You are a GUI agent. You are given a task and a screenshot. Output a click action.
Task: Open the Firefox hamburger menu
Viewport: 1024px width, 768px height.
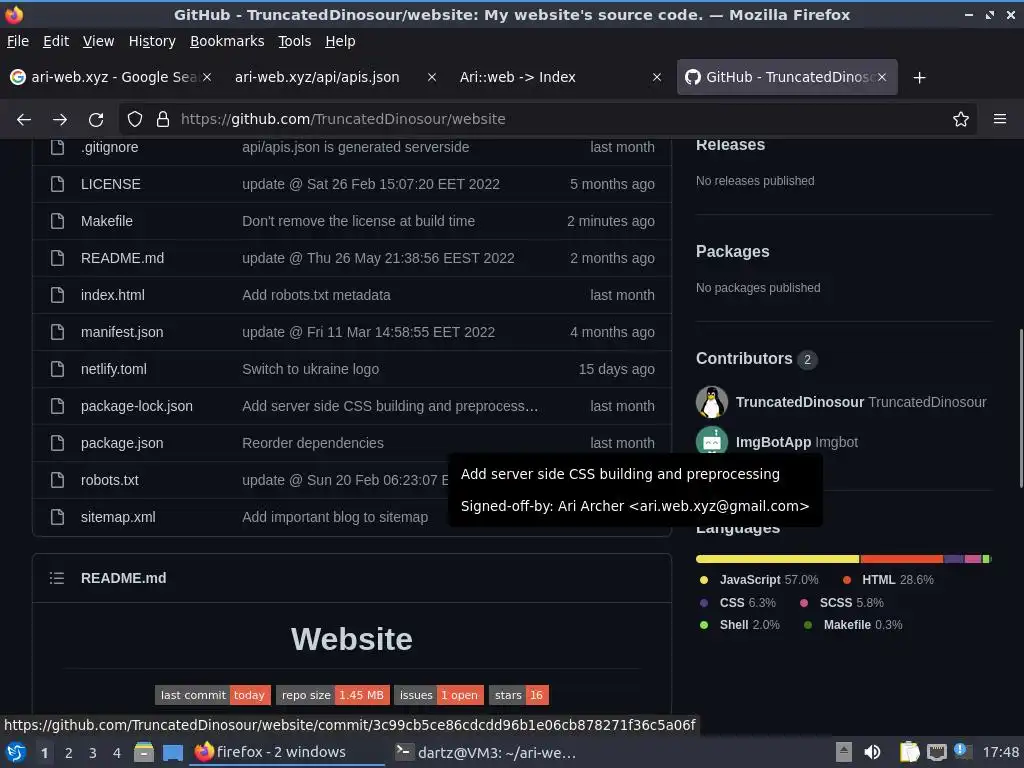(x=1000, y=119)
